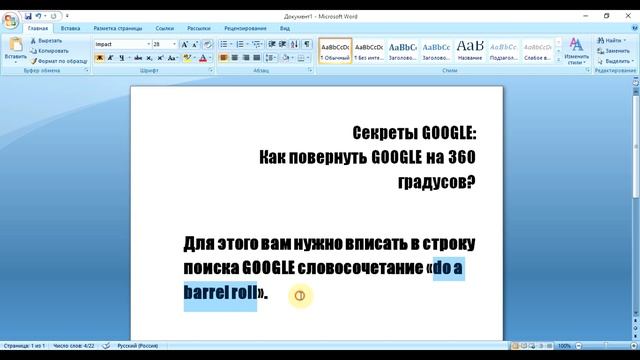The image size is (640, 360).
Task: Toggle subscript x₂ formatting
Action: click(149, 58)
